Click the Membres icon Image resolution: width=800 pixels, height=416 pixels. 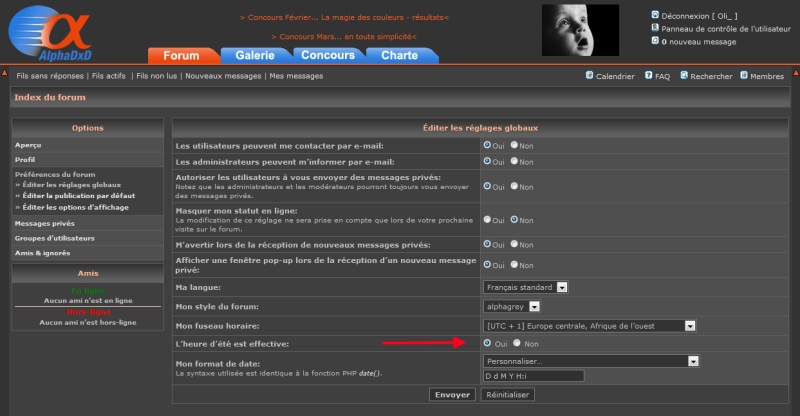(x=744, y=76)
